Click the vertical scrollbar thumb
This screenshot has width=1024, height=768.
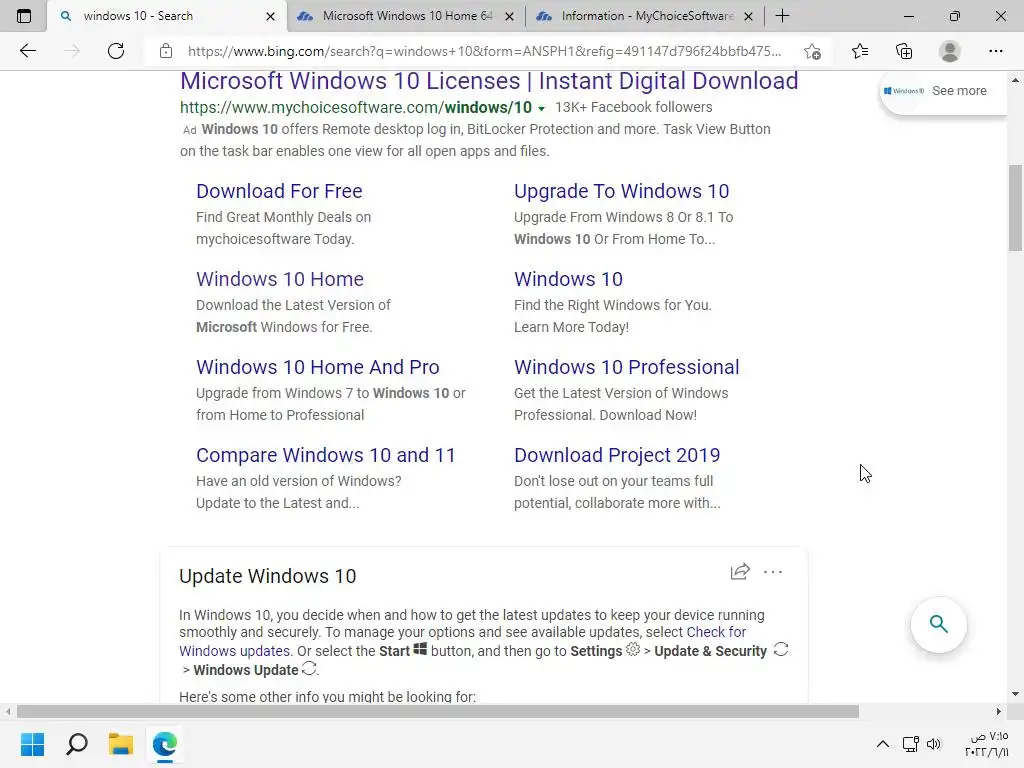1015,208
